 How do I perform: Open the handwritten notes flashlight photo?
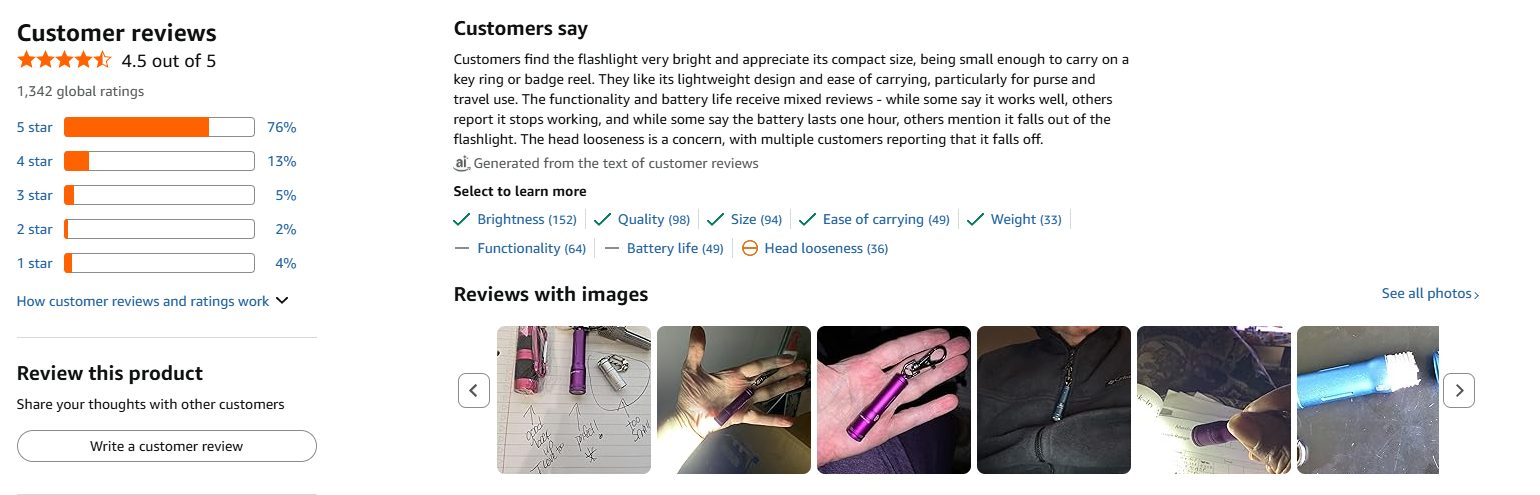574,400
